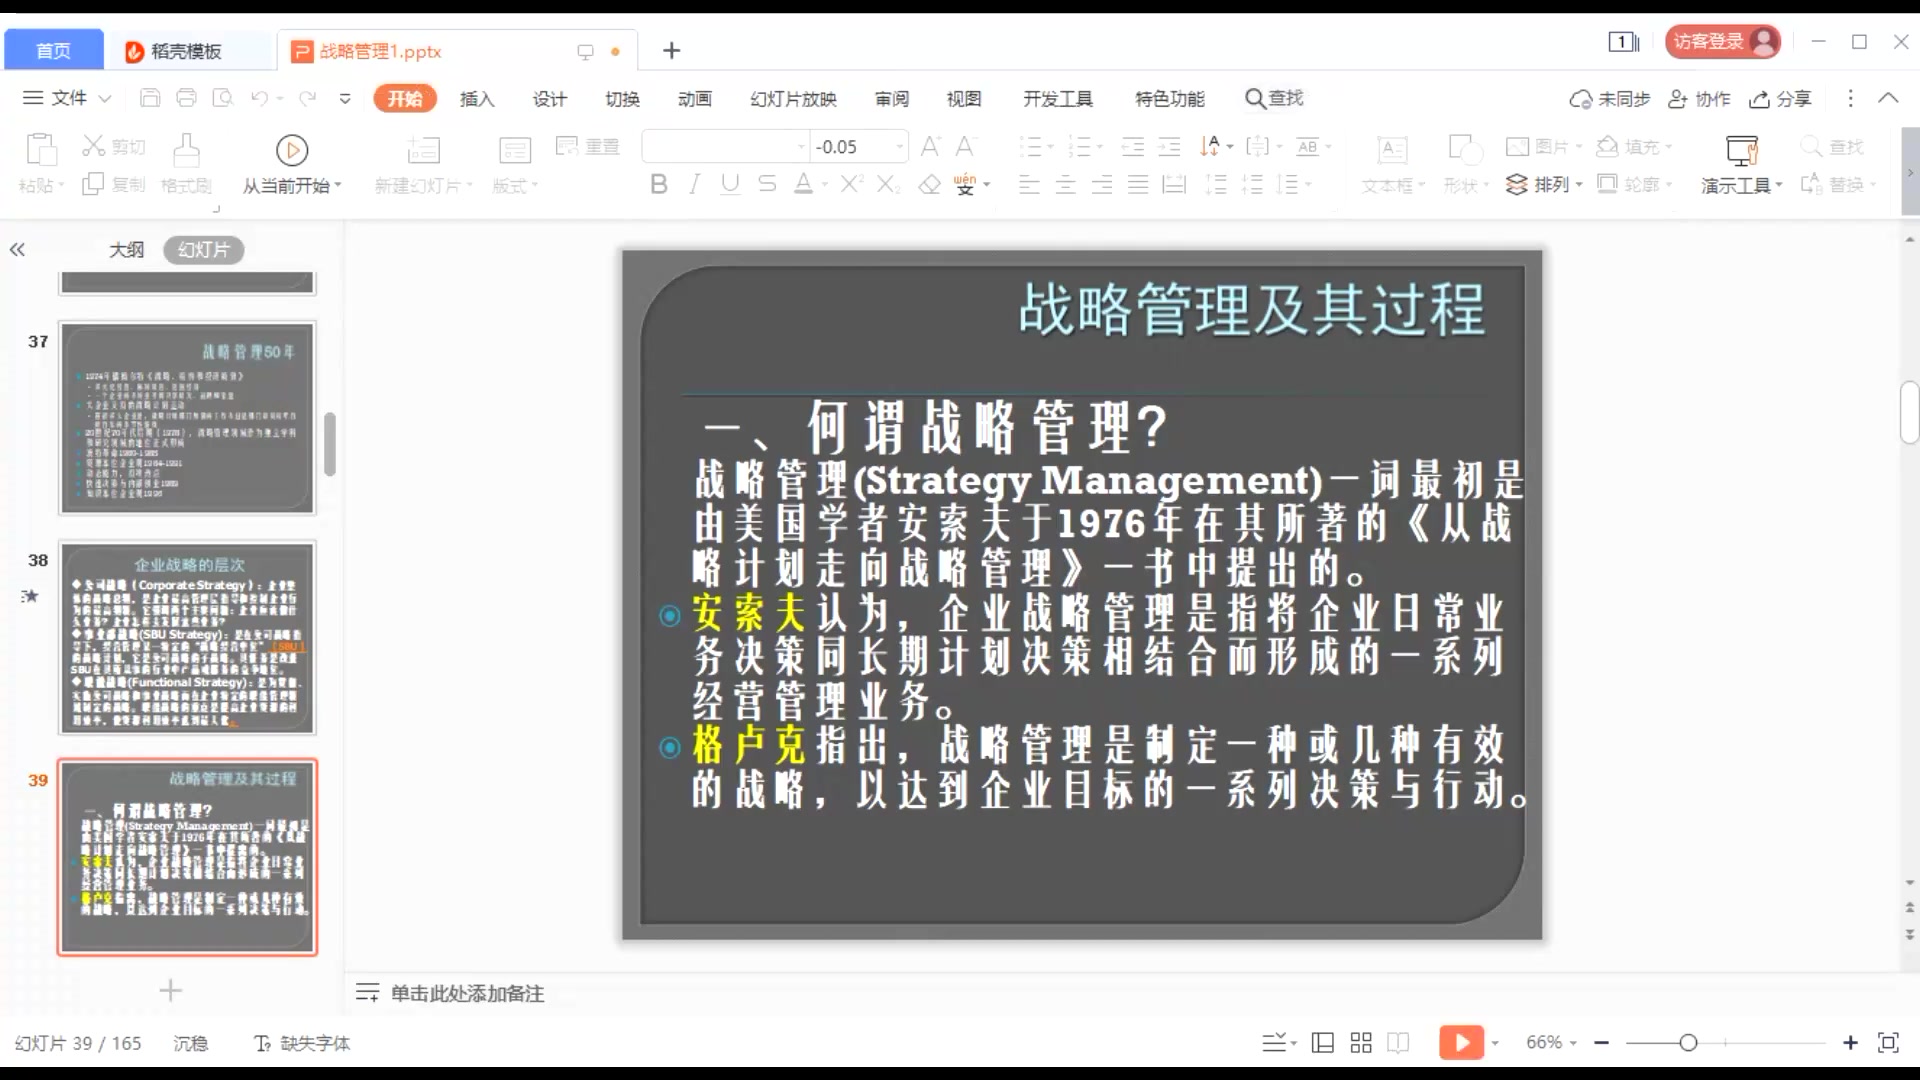This screenshot has width=1920, height=1080.
Task: Toggle Italic formatting
Action: (x=694, y=184)
